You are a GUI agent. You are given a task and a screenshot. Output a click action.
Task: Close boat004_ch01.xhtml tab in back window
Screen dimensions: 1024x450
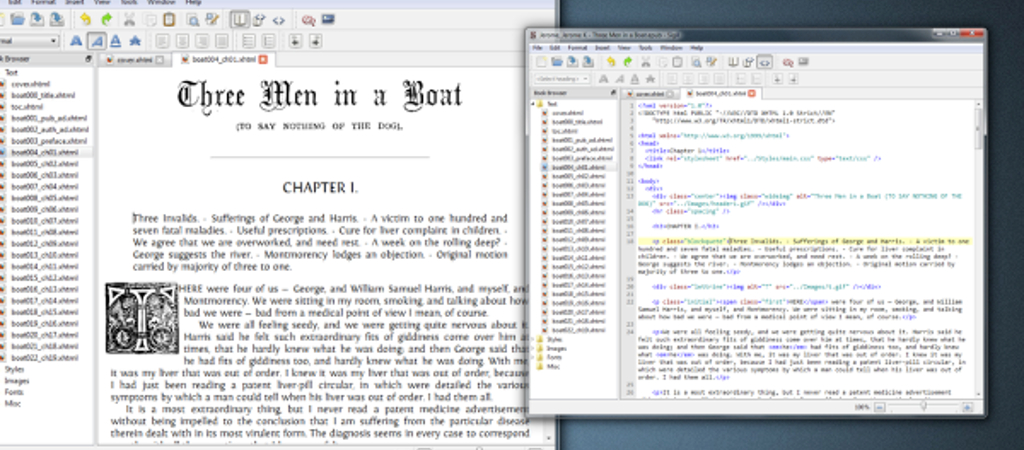point(263,59)
